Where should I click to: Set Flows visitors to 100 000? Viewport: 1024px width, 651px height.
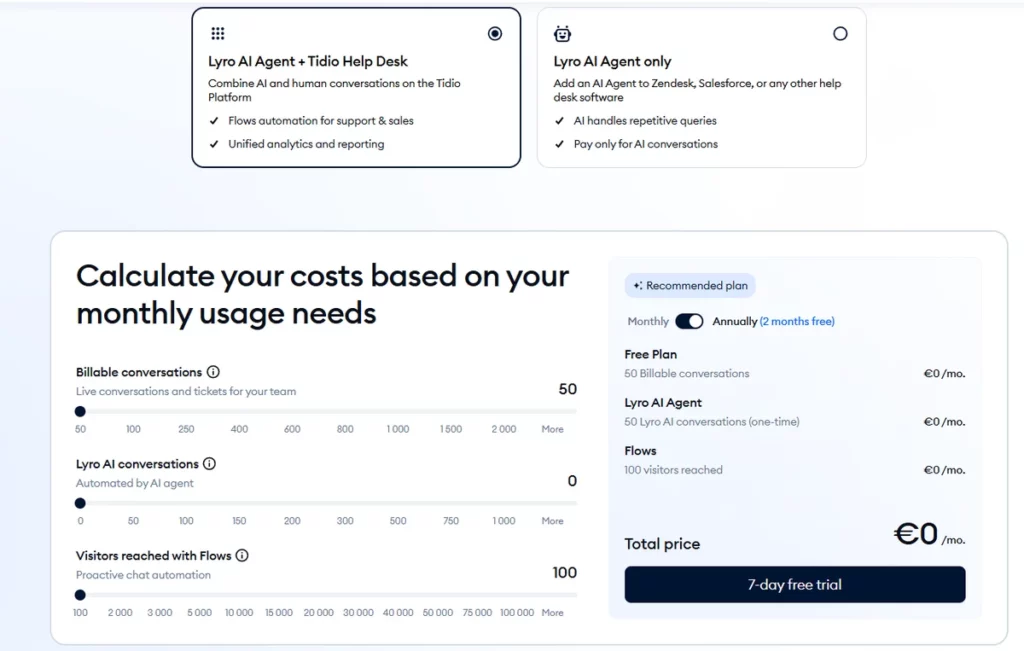[x=517, y=612]
